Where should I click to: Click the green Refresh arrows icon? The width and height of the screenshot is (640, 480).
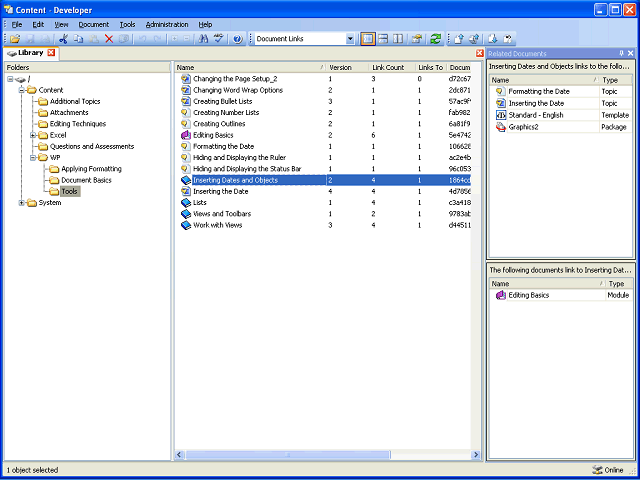436,39
